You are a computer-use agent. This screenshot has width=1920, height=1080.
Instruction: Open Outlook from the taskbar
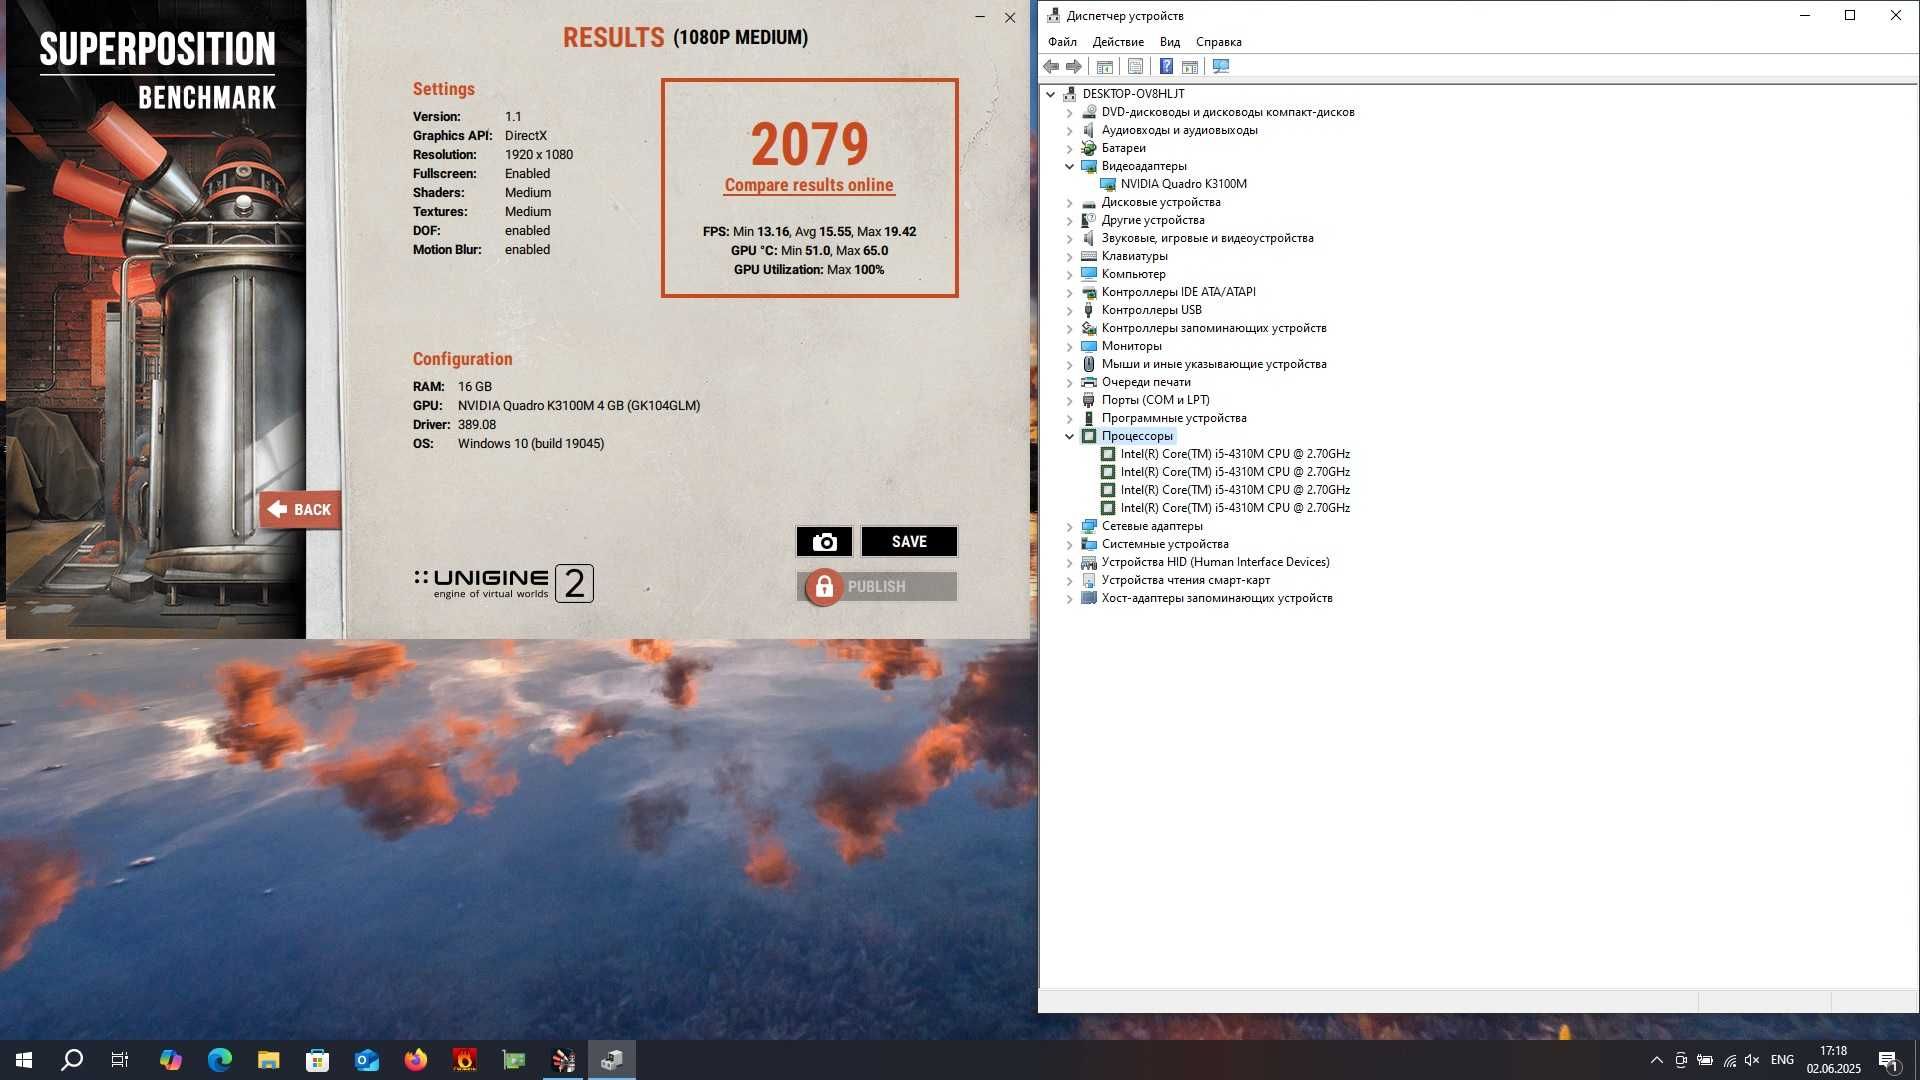(366, 1060)
